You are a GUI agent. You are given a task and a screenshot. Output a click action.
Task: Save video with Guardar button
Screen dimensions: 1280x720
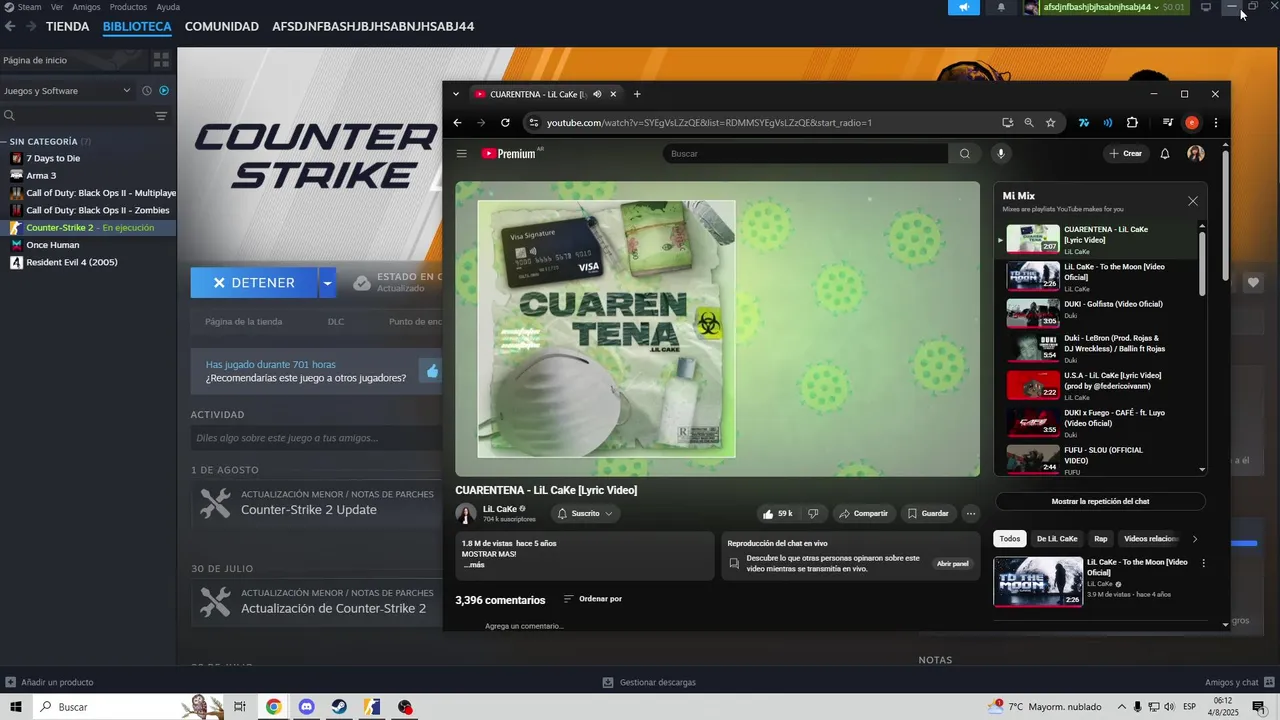pos(927,514)
